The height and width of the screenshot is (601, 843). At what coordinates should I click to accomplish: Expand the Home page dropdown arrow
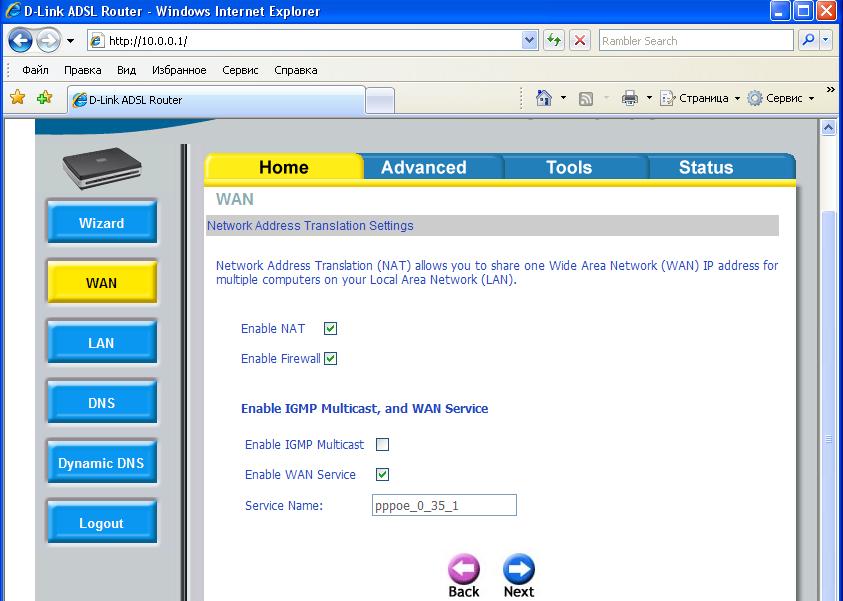563,98
